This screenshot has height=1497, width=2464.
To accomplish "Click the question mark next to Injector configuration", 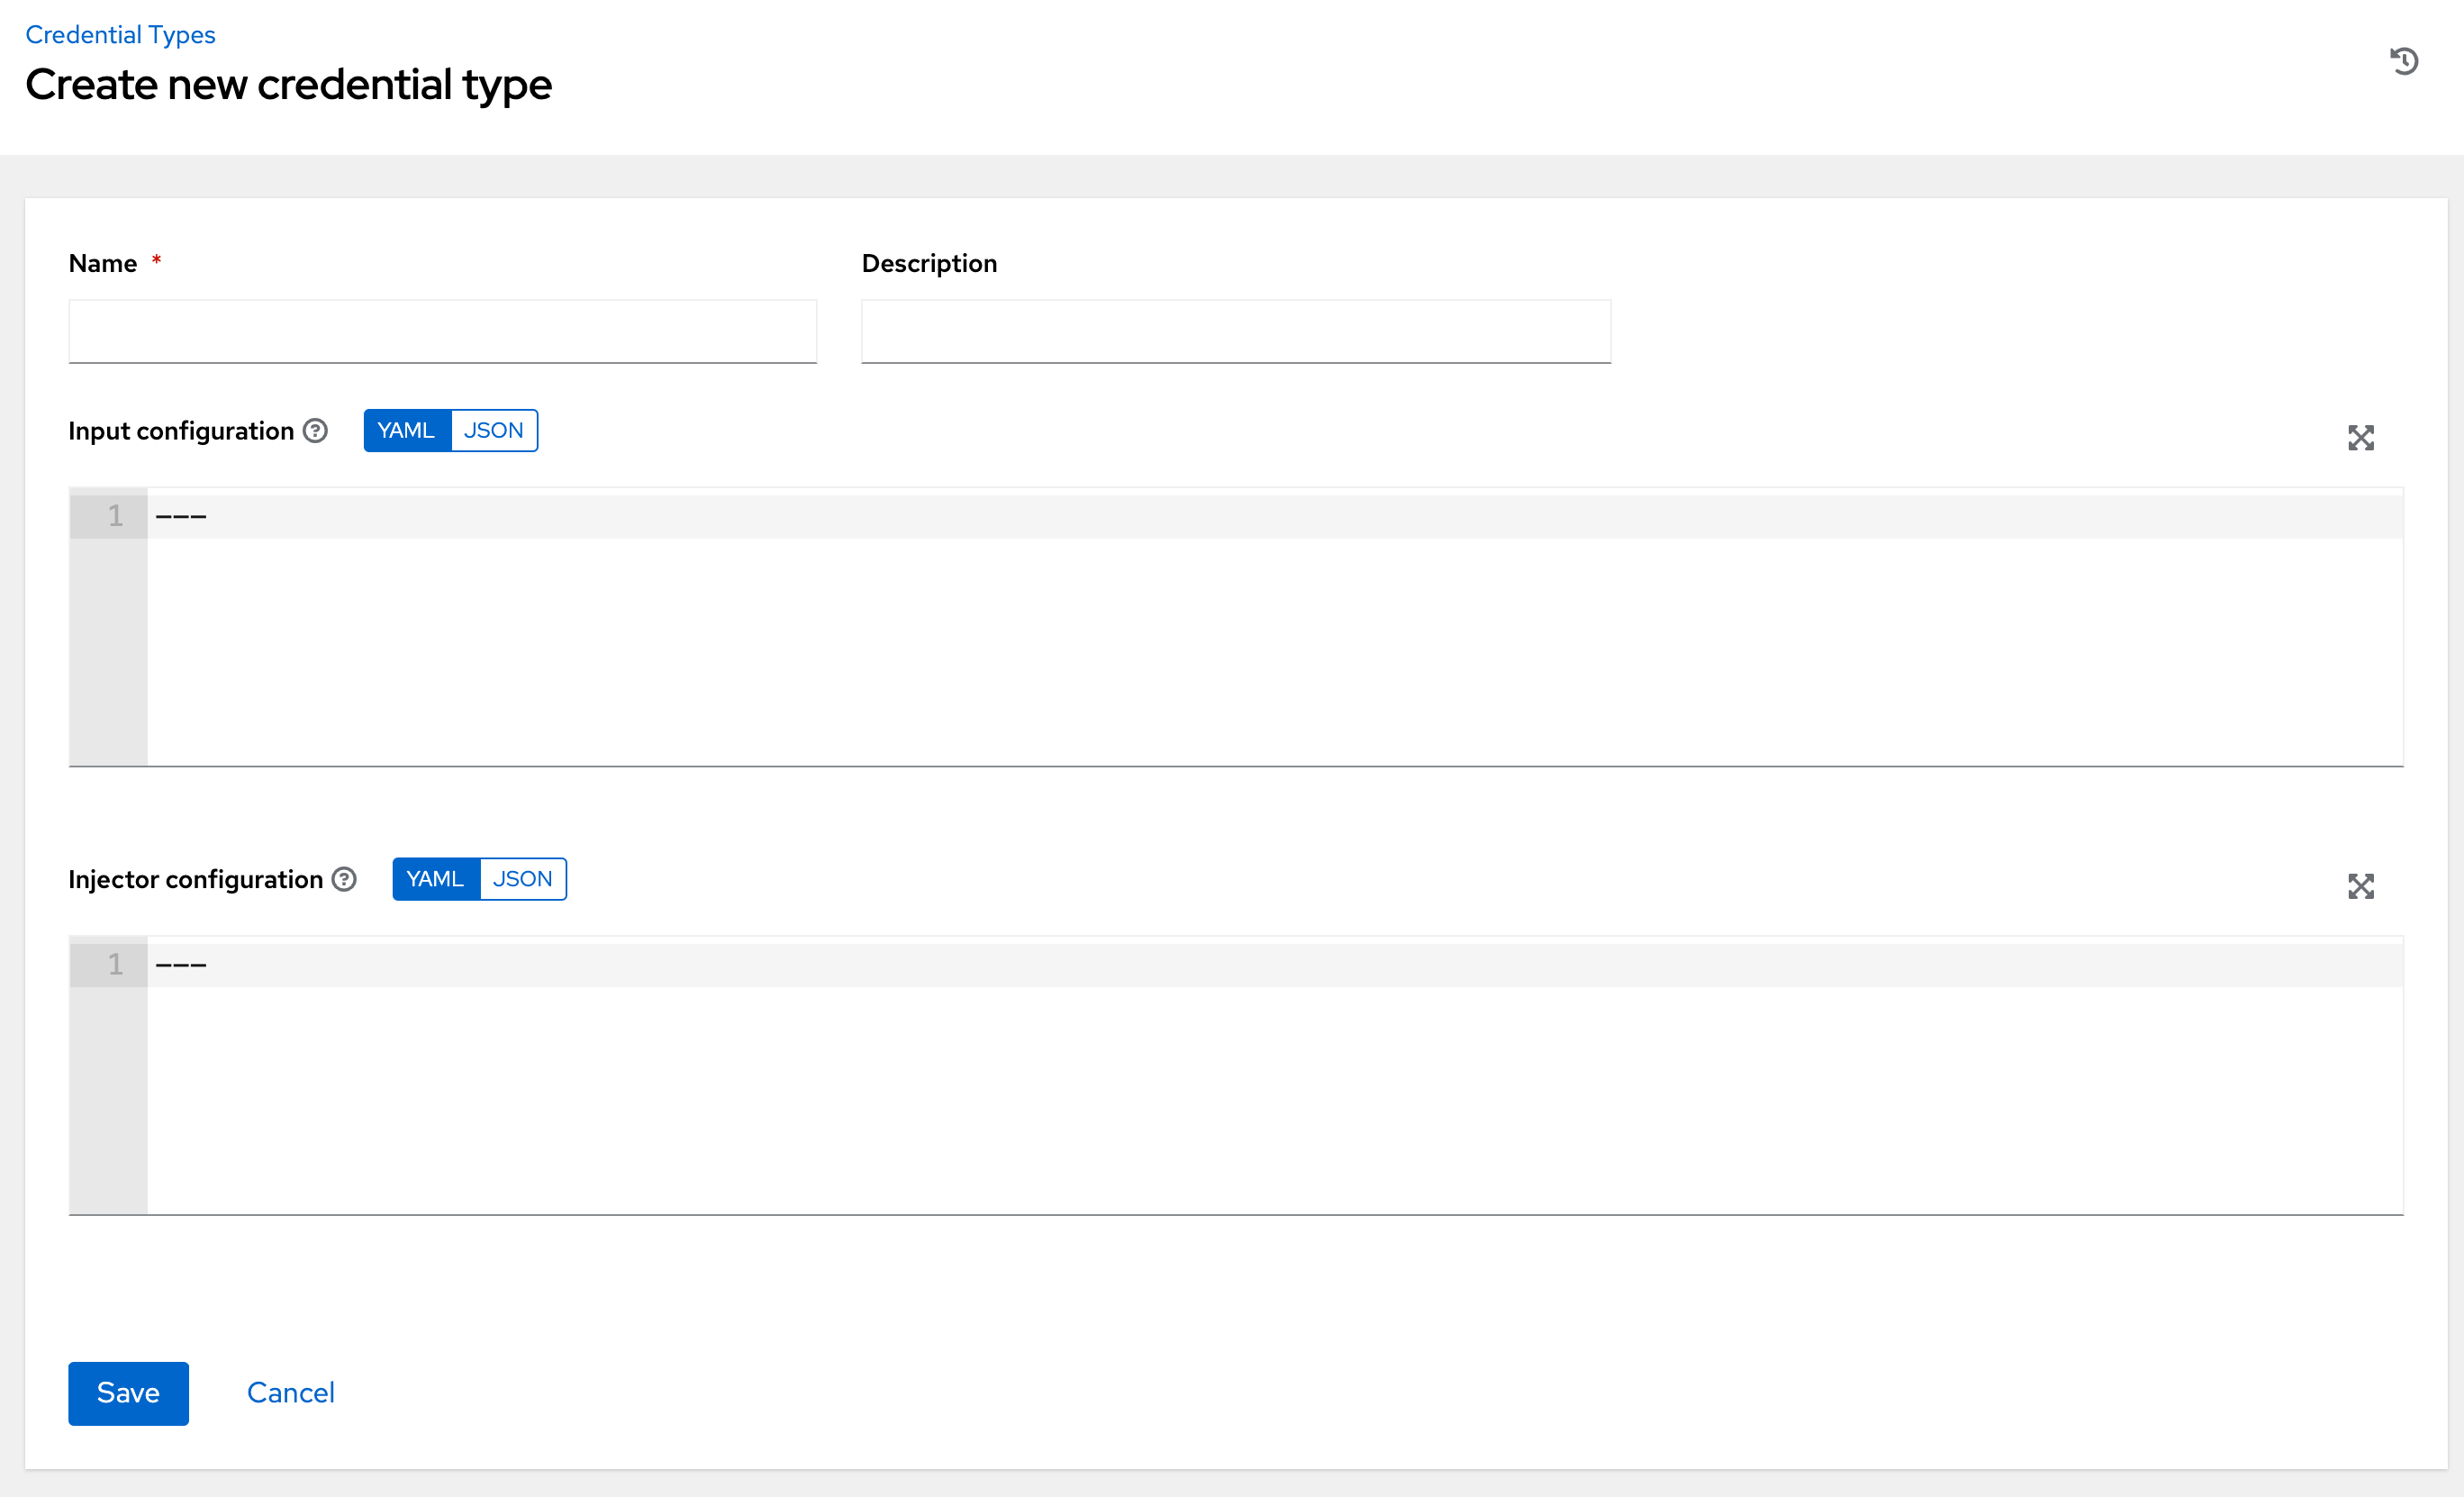I will [x=342, y=879].
